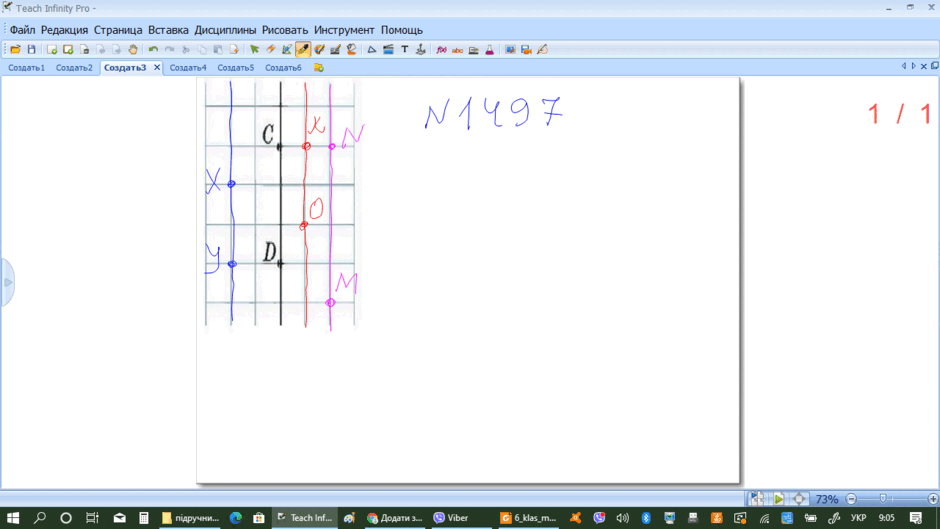940x529 pixels.
Task: Click the stamp tool icon
Action: pos(421,50)
